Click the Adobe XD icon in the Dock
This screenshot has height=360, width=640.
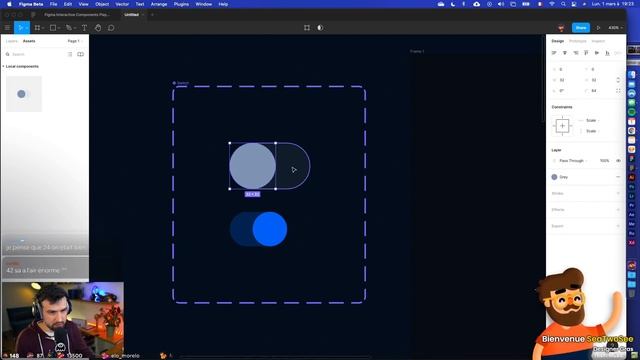pyautogui.click(x=632, y=242)
